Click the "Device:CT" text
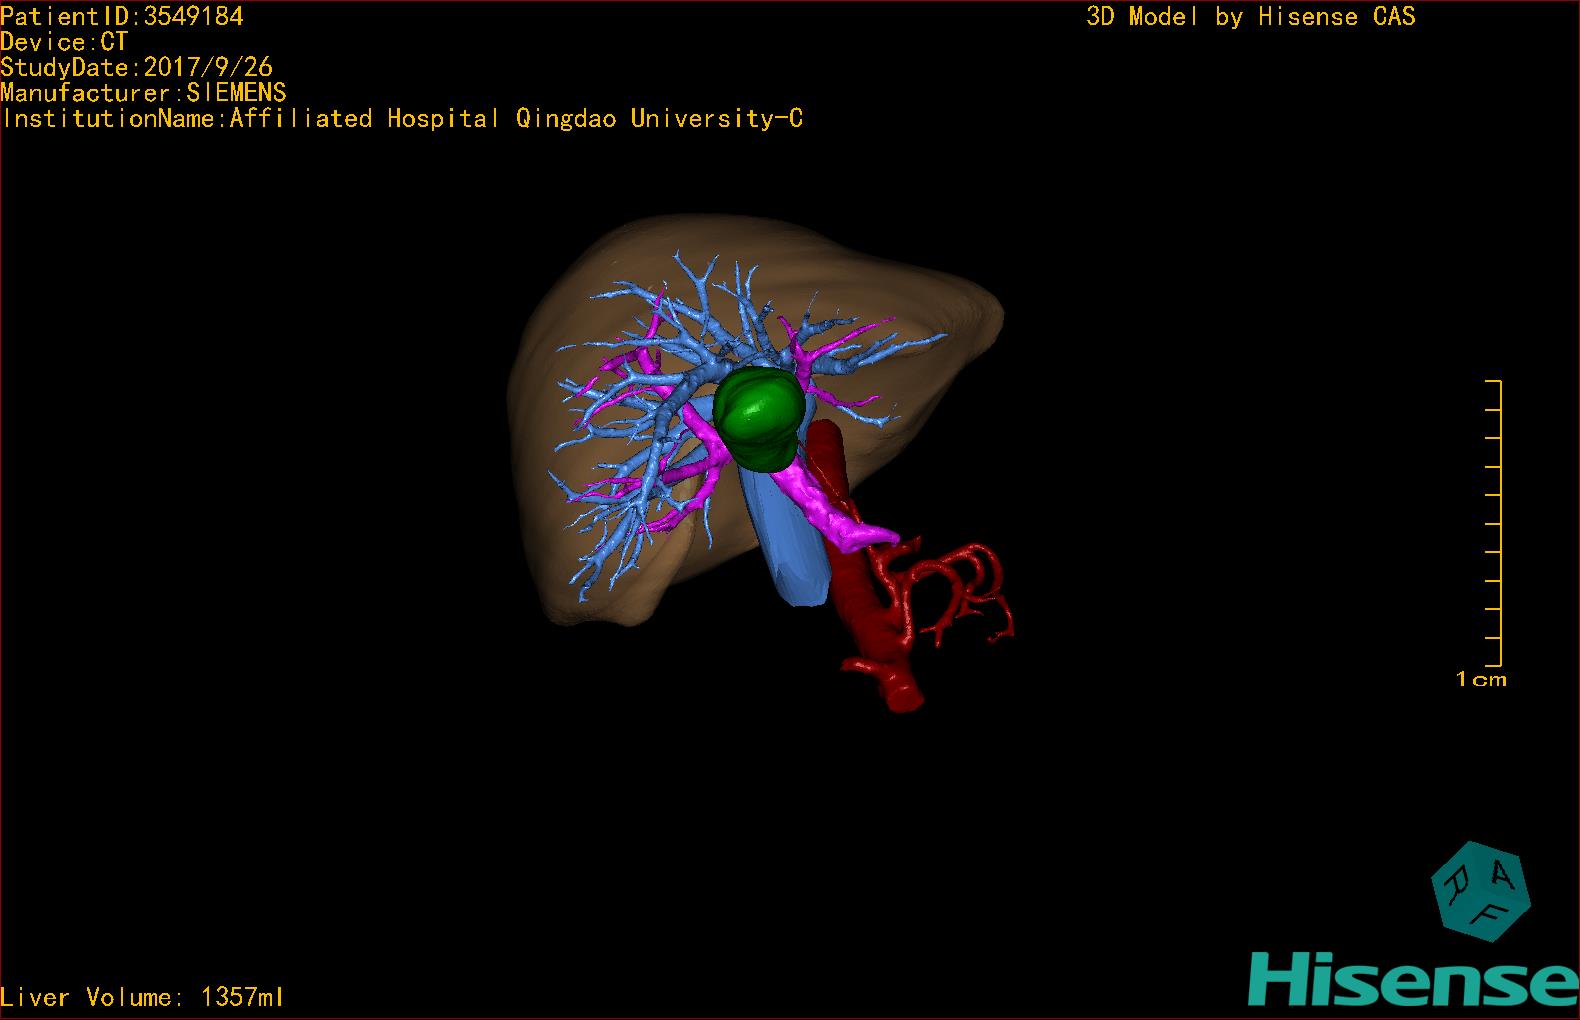Screen dimensions: 1580x1020 click(64, 42)
